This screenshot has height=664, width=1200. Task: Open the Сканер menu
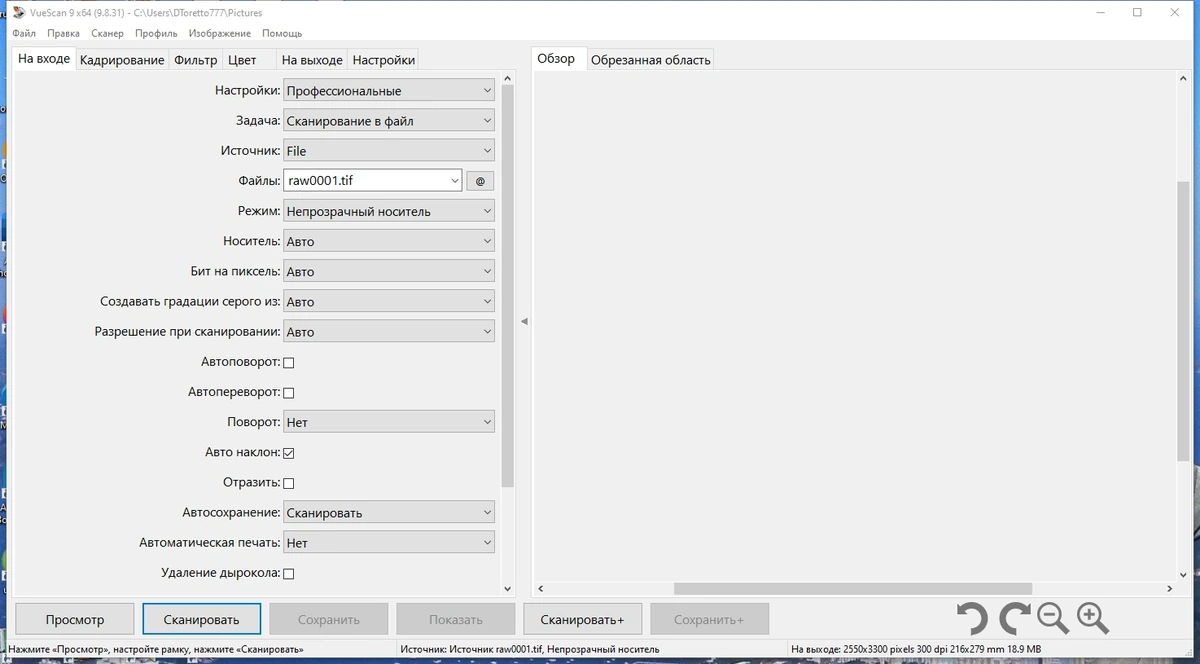(107, 33)
